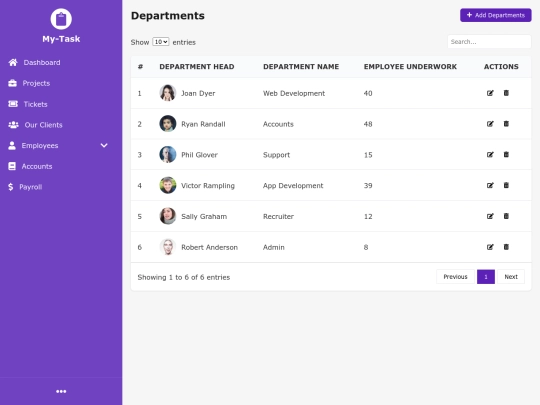
Task: Click Ryan Randall's avatar photo
Action: pyautogui.click(x=168, y=124)
